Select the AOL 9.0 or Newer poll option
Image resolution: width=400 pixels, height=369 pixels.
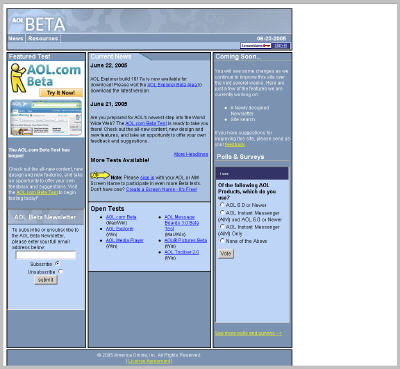tap(222, 204)
